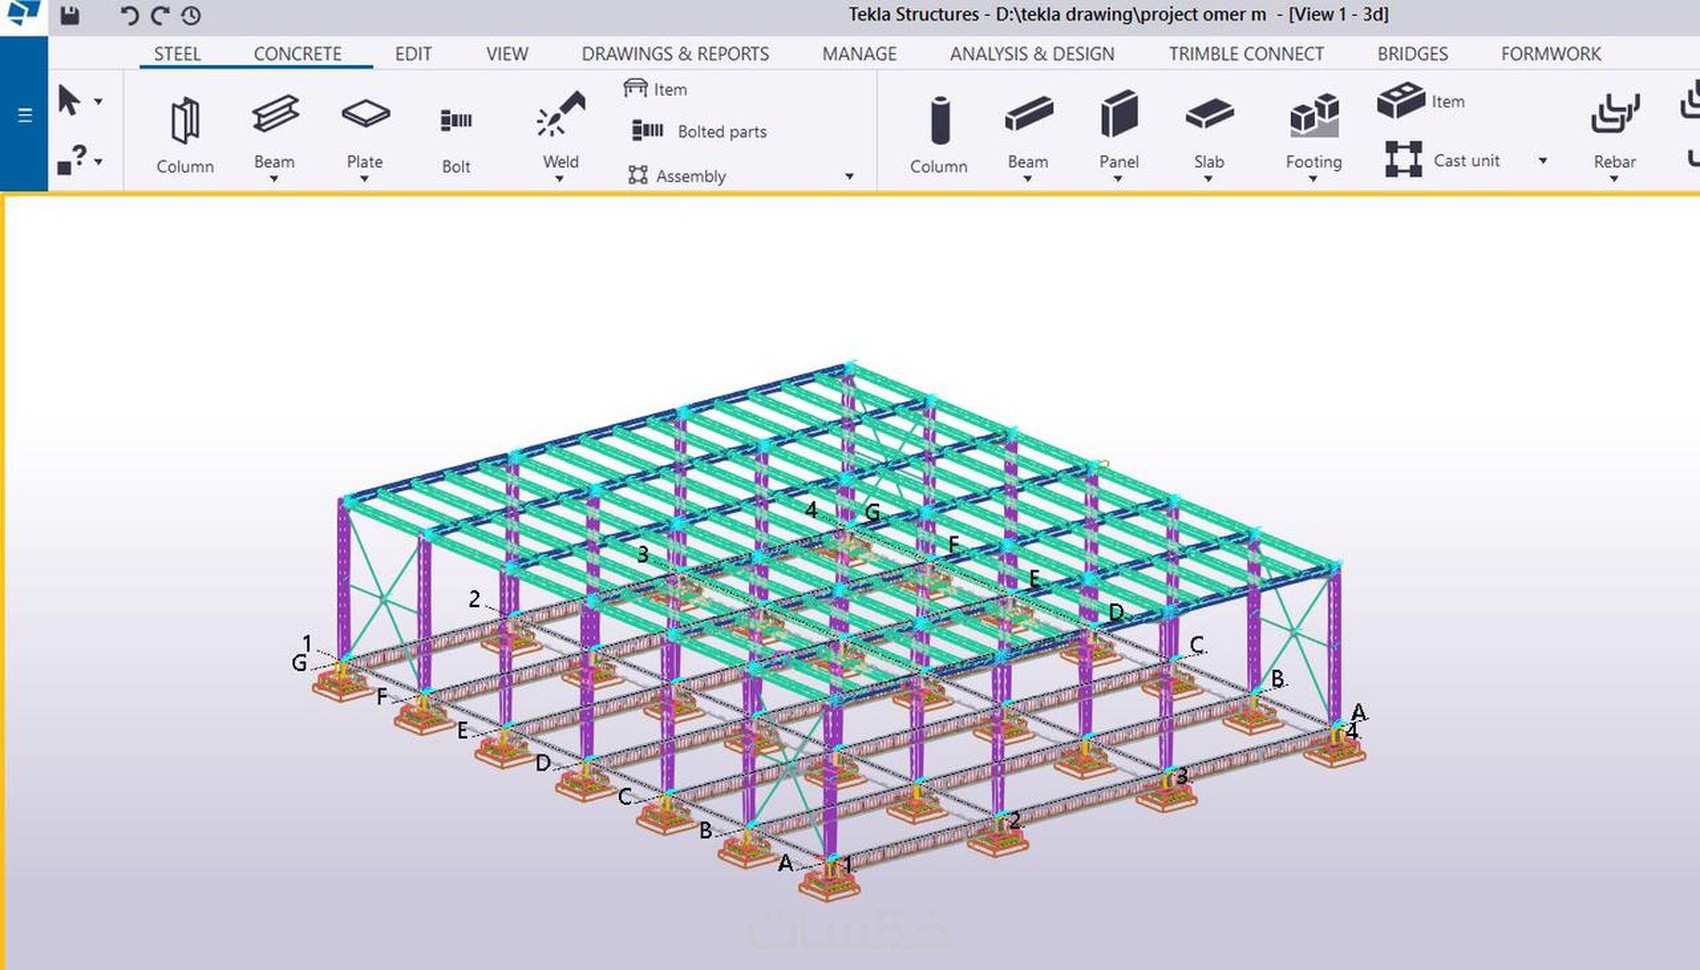Viewport: 1700px width, 970px height.
Task: Click the Redo arrow icon
Action: coord(160,15)
